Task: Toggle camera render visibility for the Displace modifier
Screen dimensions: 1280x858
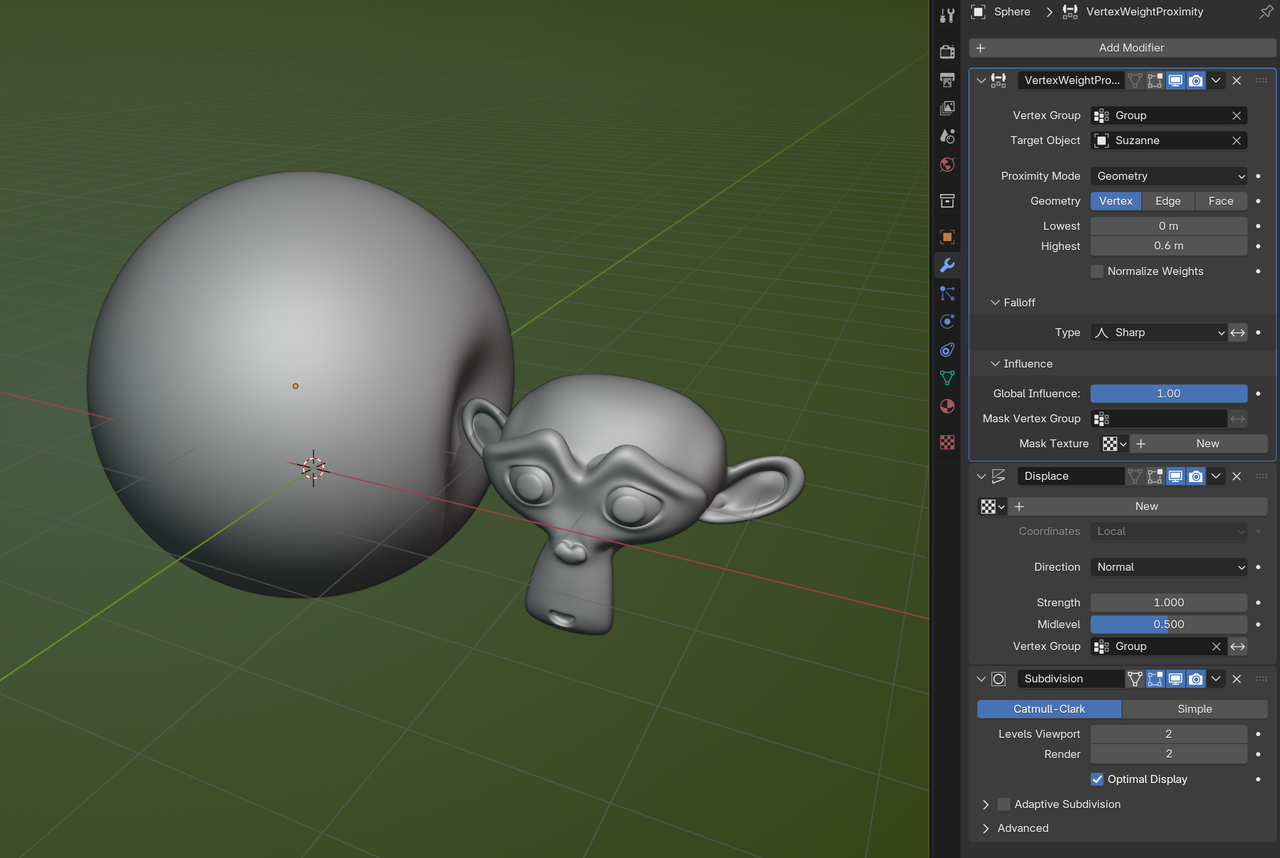Action: point(1195,476)
